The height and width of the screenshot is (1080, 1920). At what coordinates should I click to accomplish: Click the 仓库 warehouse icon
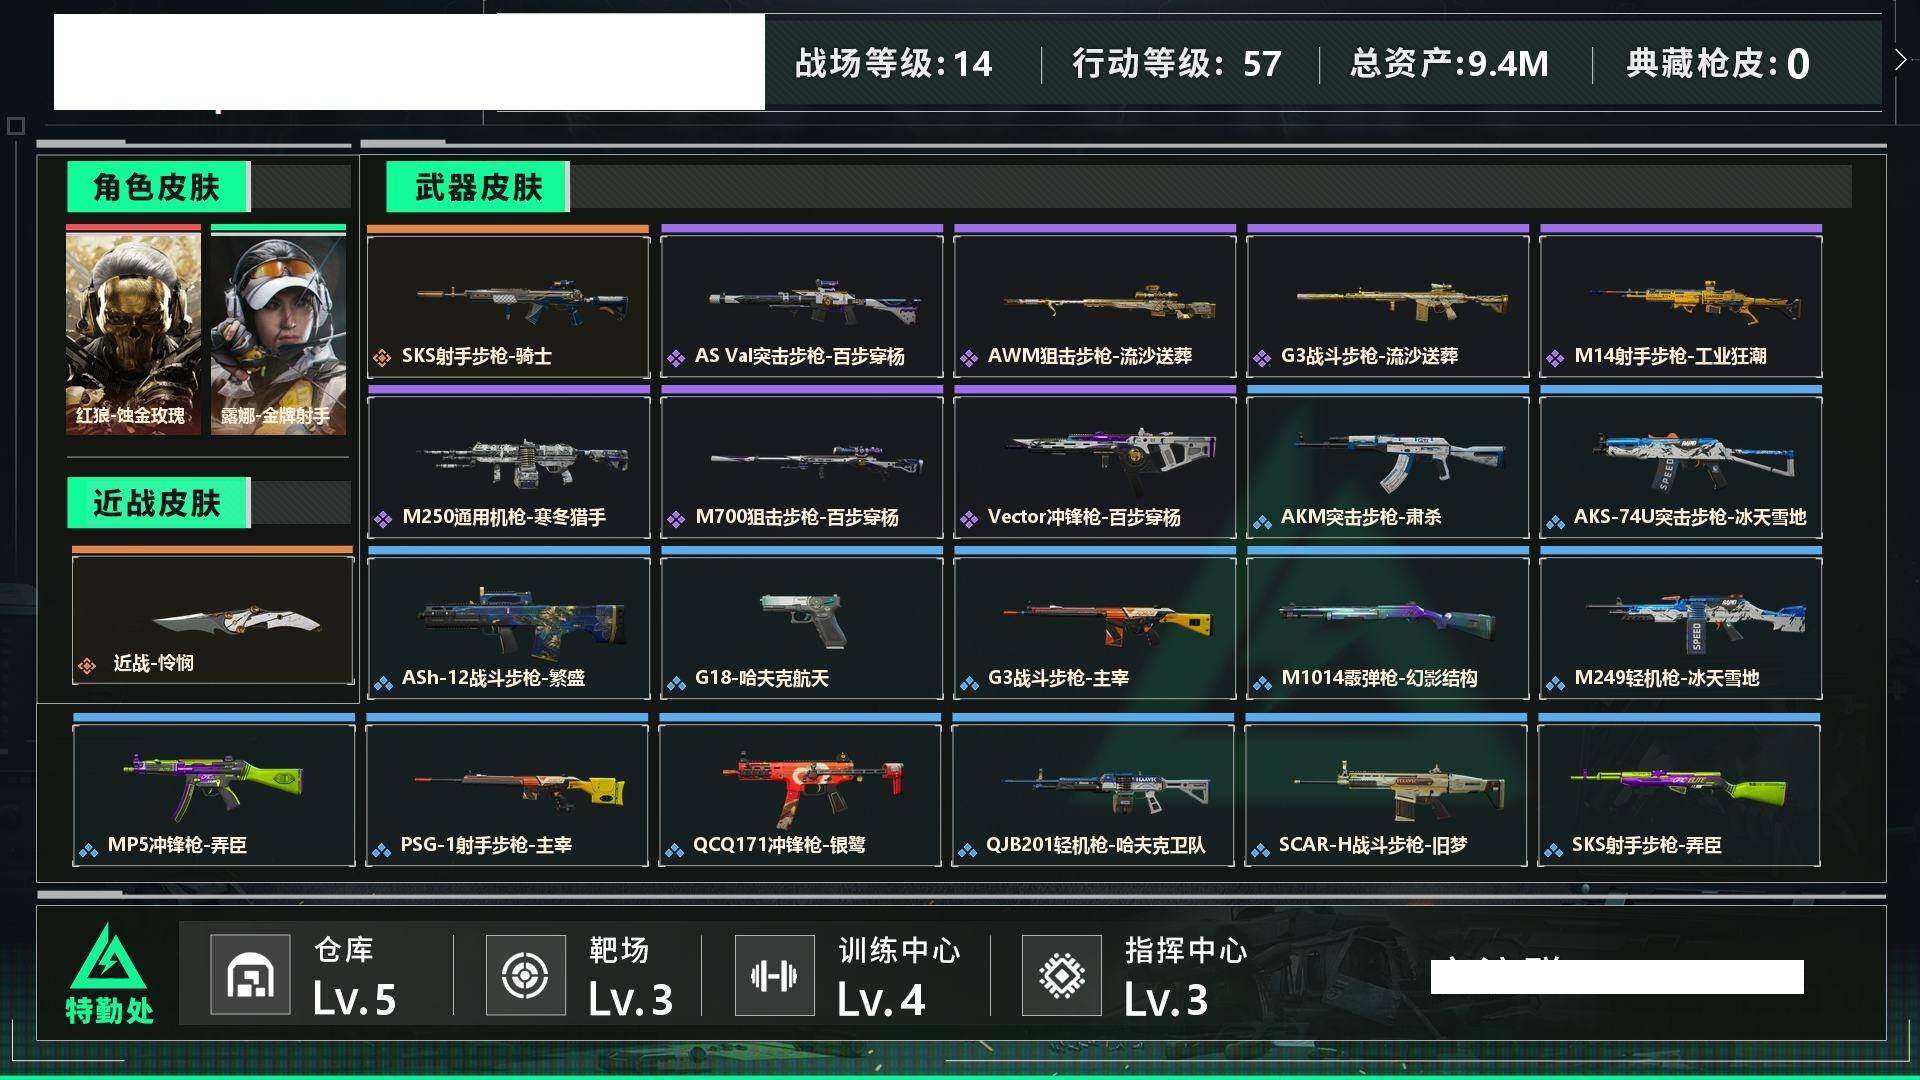(250, 975)
